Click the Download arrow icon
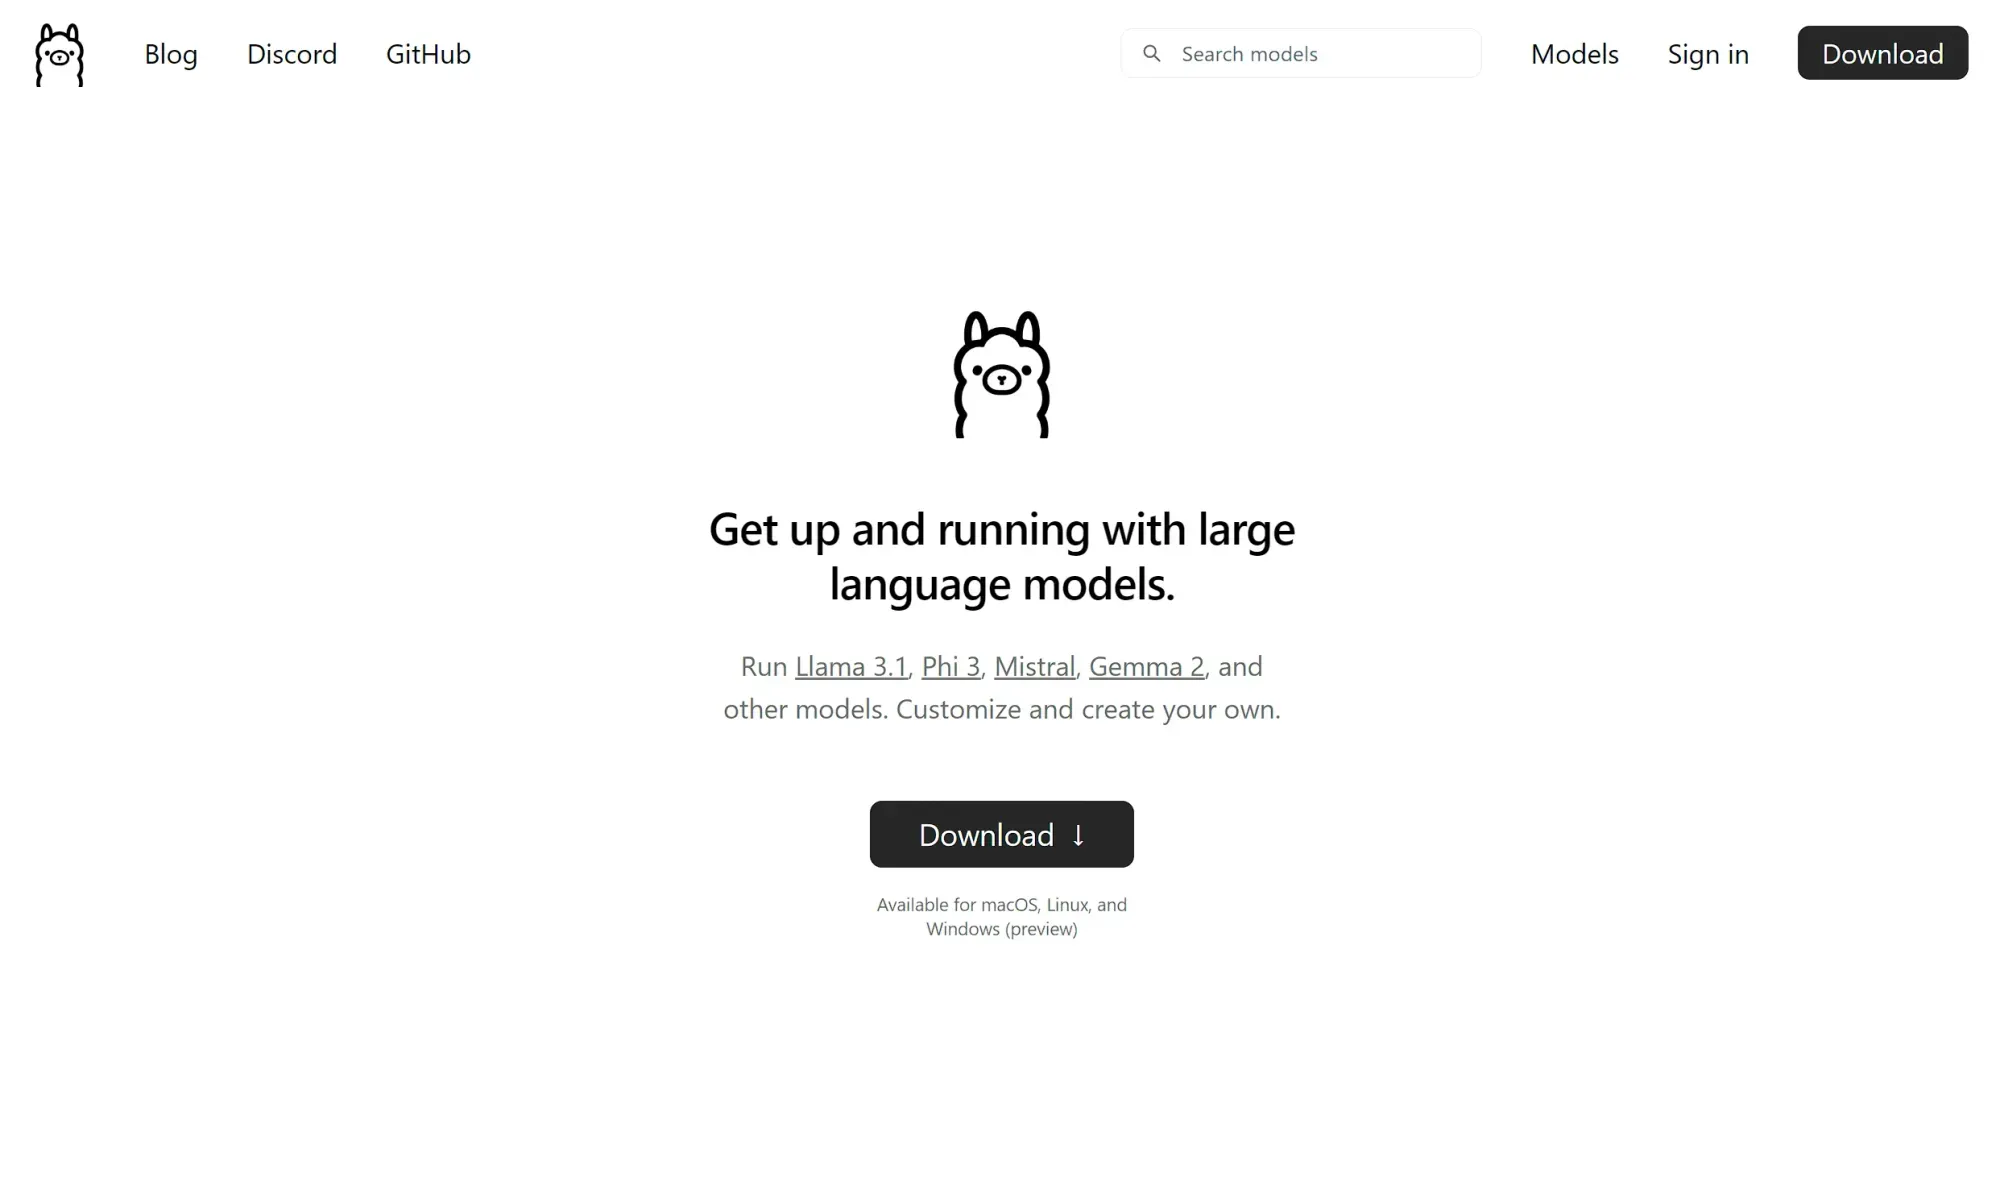Viewport: 2000px width, 1202px height. [x=1079, y=835]
